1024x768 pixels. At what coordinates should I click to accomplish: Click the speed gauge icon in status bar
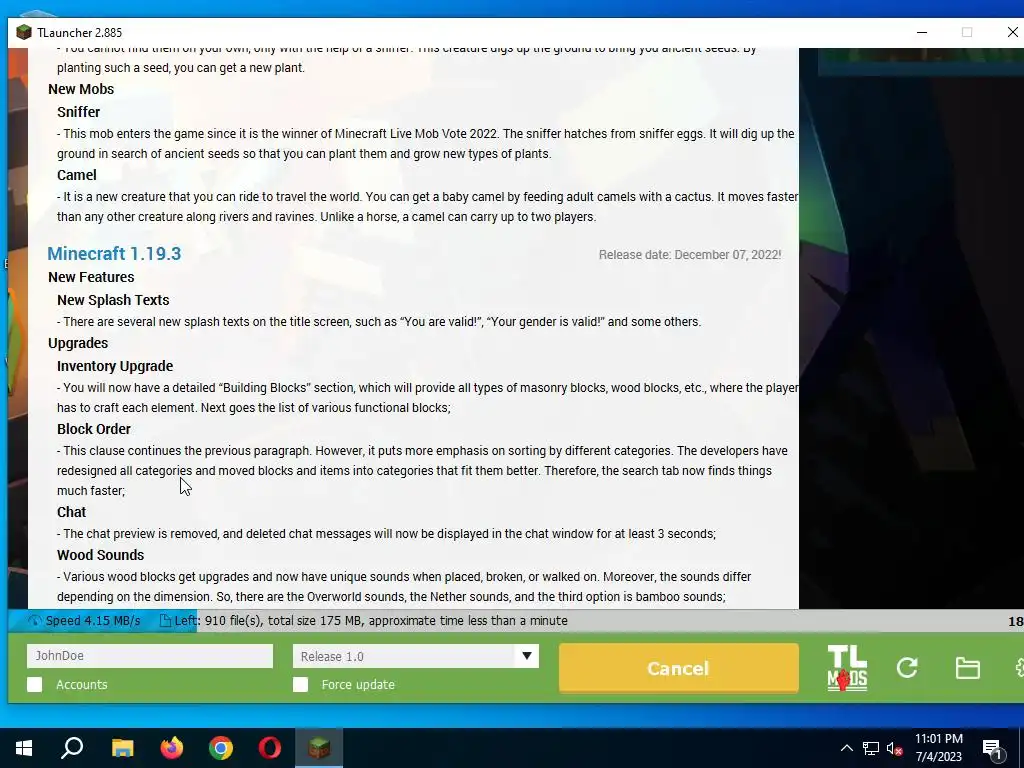tap(35, 620)
